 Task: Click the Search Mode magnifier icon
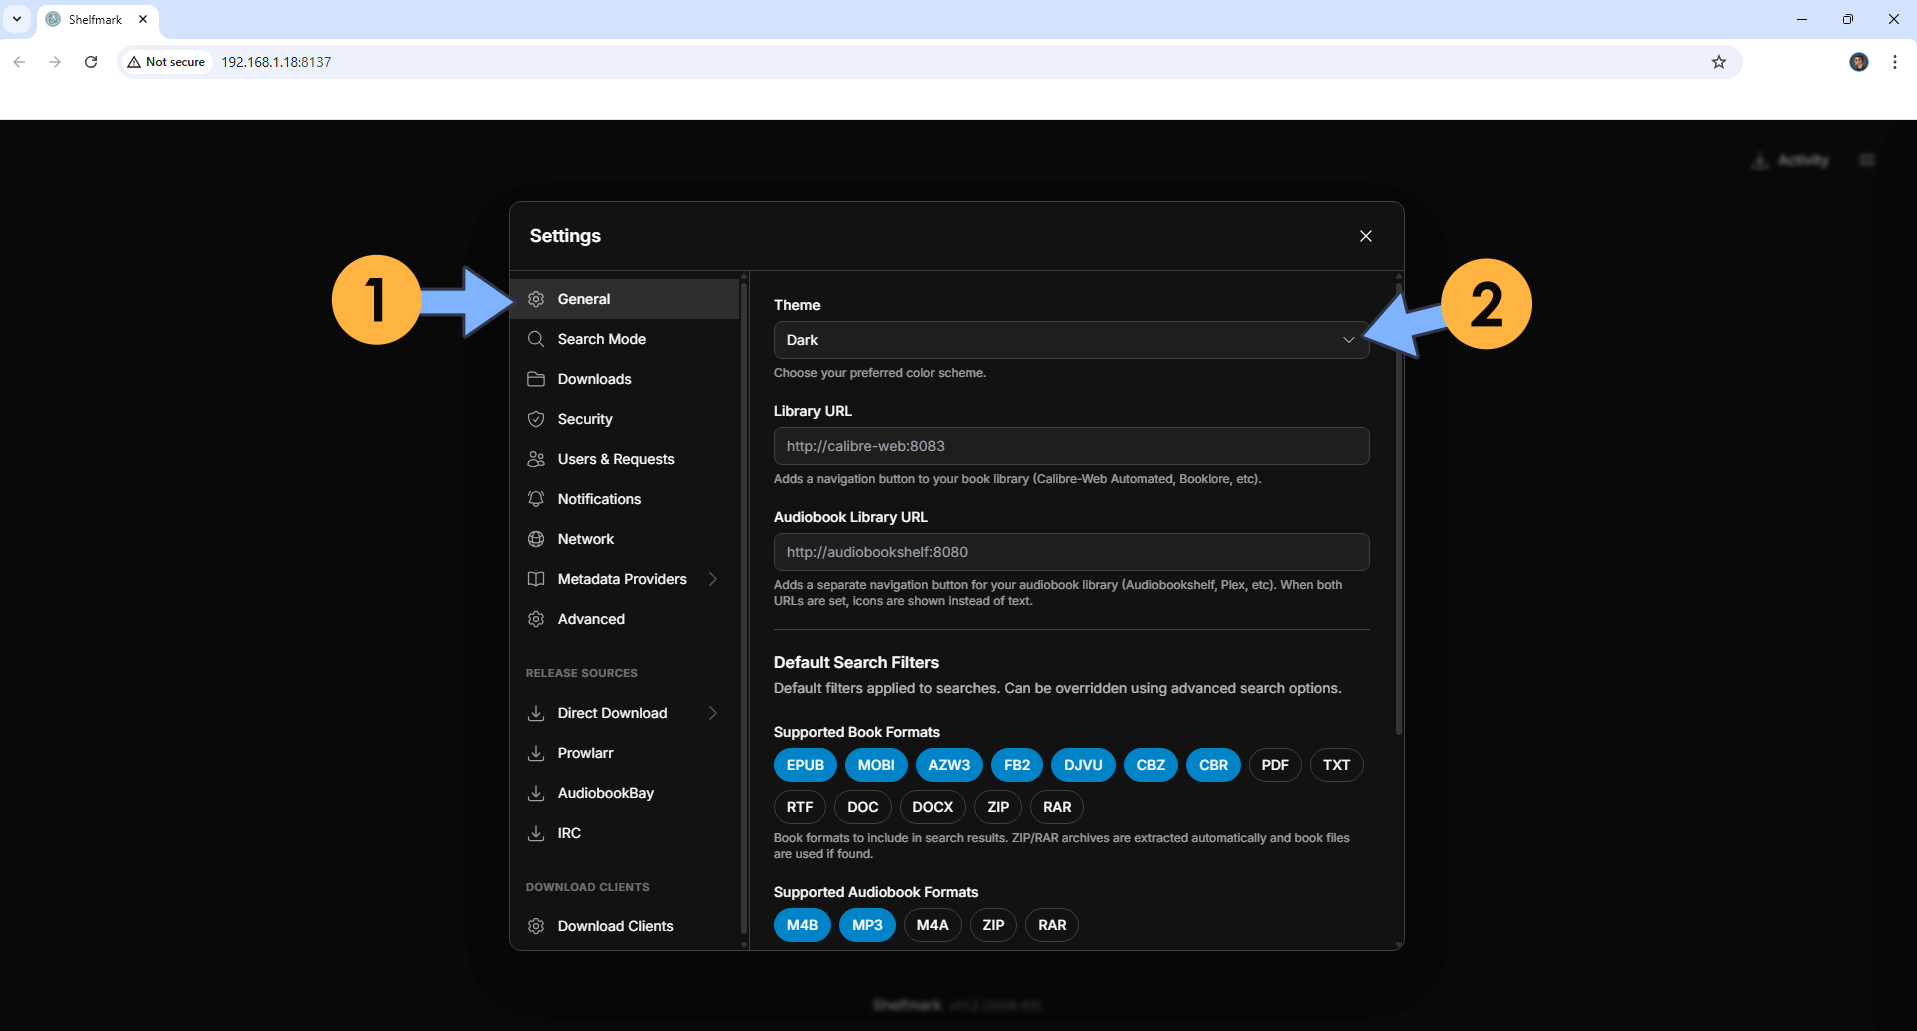point(536,339)
